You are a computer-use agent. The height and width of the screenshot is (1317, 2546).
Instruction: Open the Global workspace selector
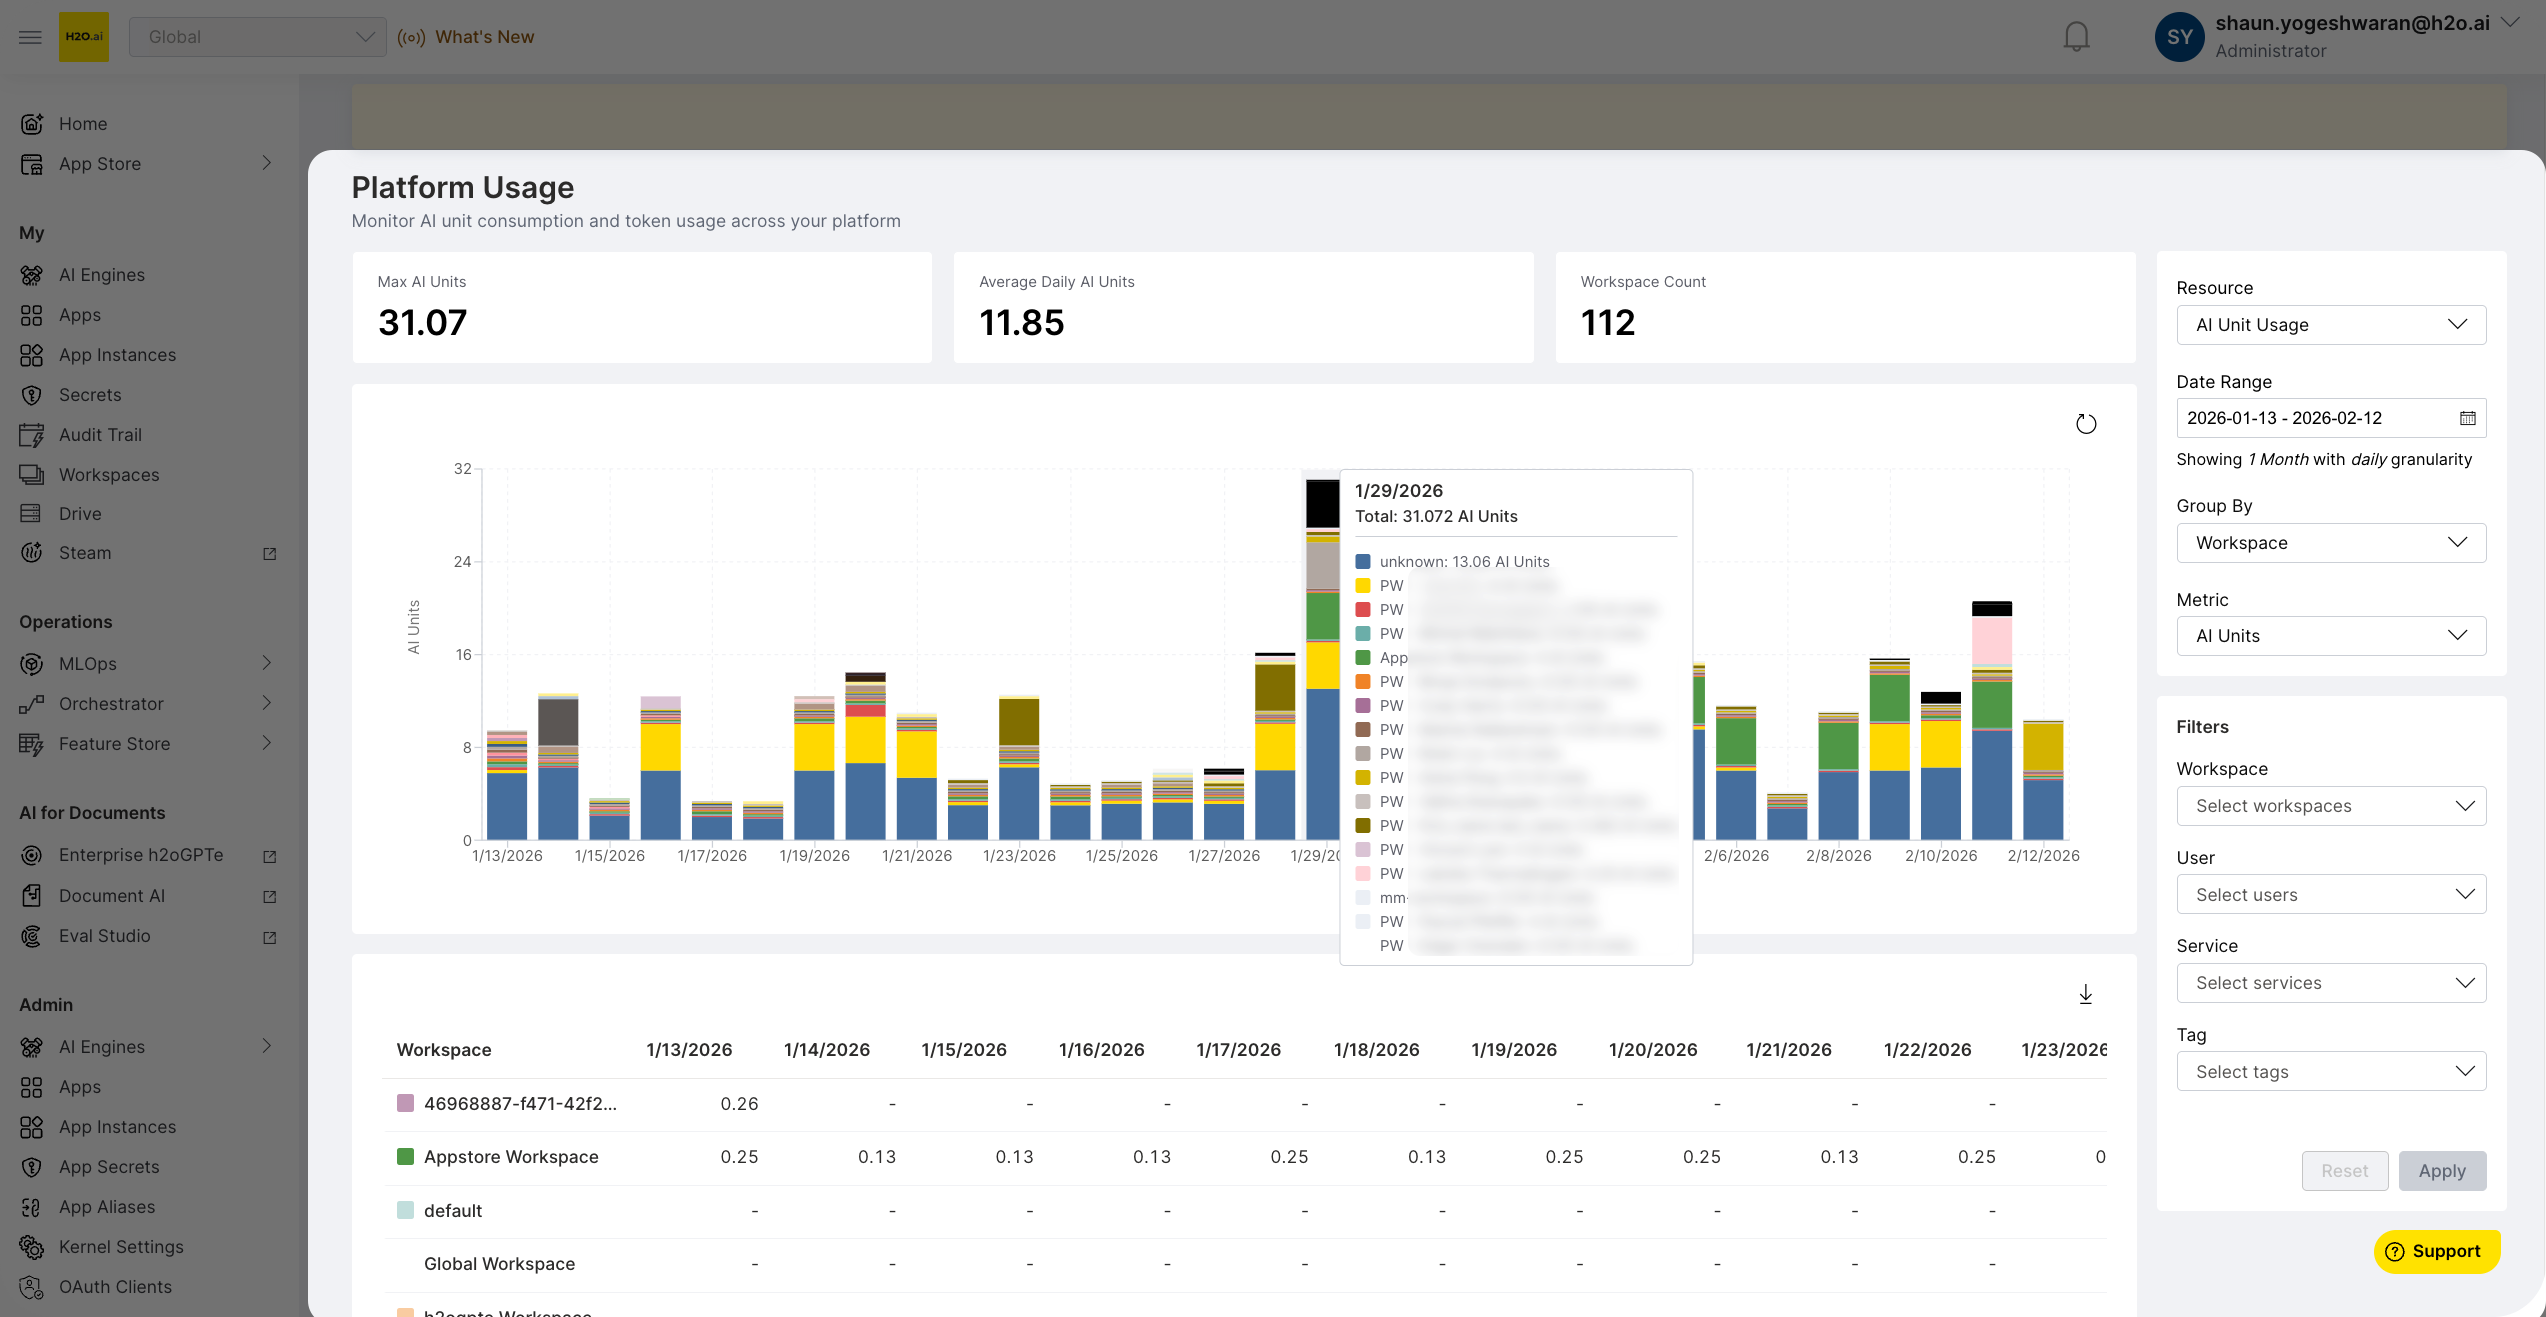click(257, 37)
